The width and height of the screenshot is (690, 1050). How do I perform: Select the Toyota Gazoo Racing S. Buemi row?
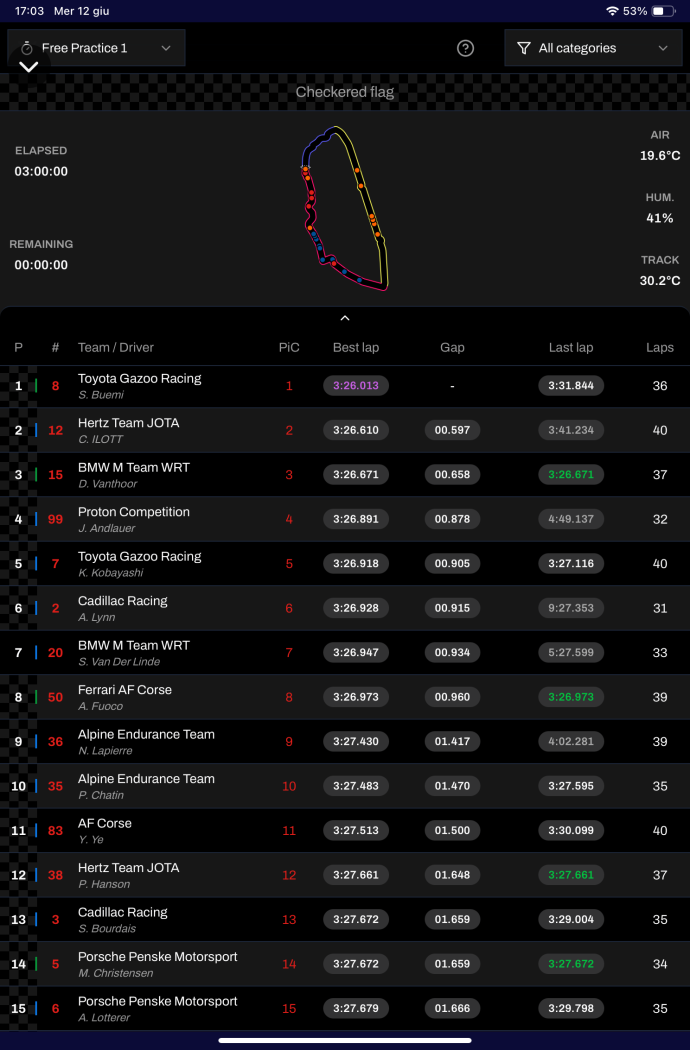(x=345, y=386)
